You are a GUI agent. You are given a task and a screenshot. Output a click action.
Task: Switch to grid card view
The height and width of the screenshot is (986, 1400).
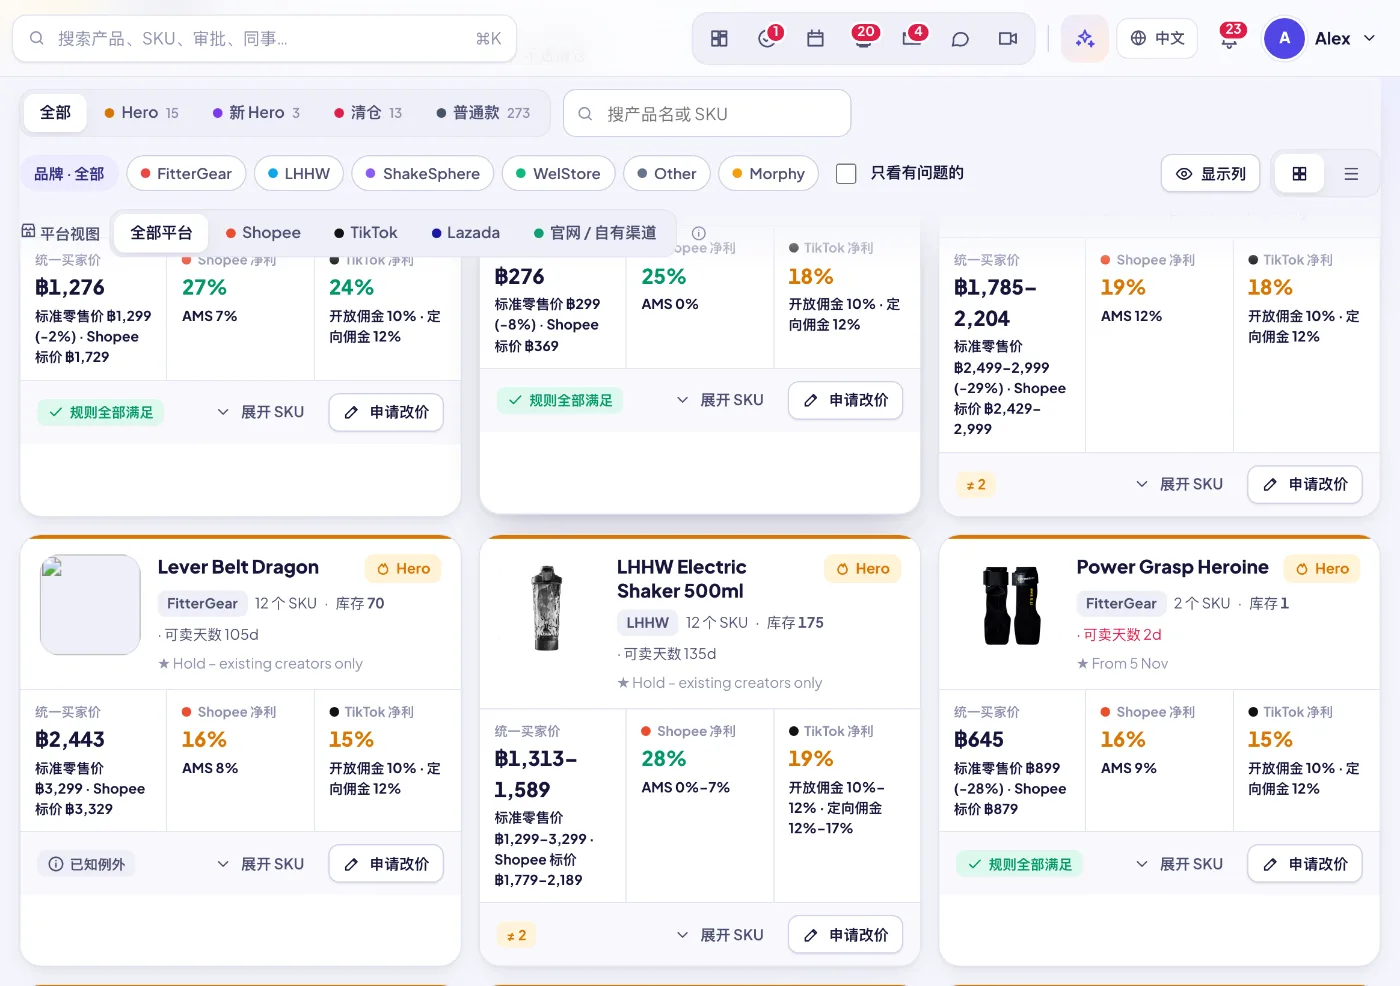(1299, 174)
